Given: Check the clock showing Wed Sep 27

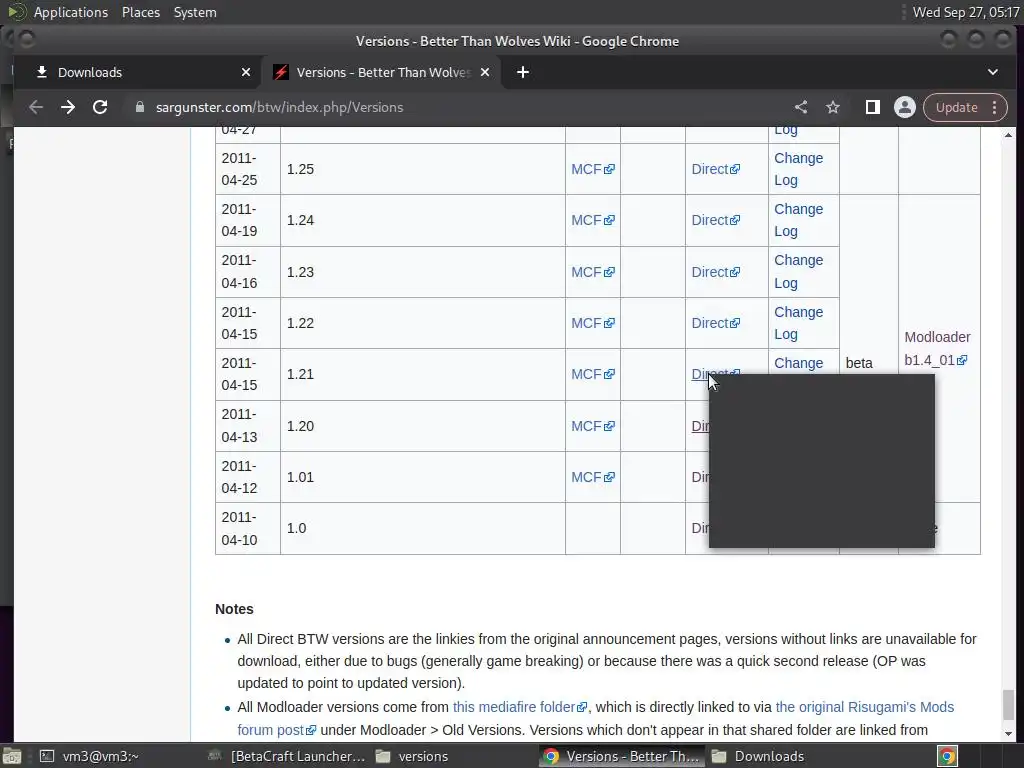Looking at the screenshot, I should coord(965,12).
